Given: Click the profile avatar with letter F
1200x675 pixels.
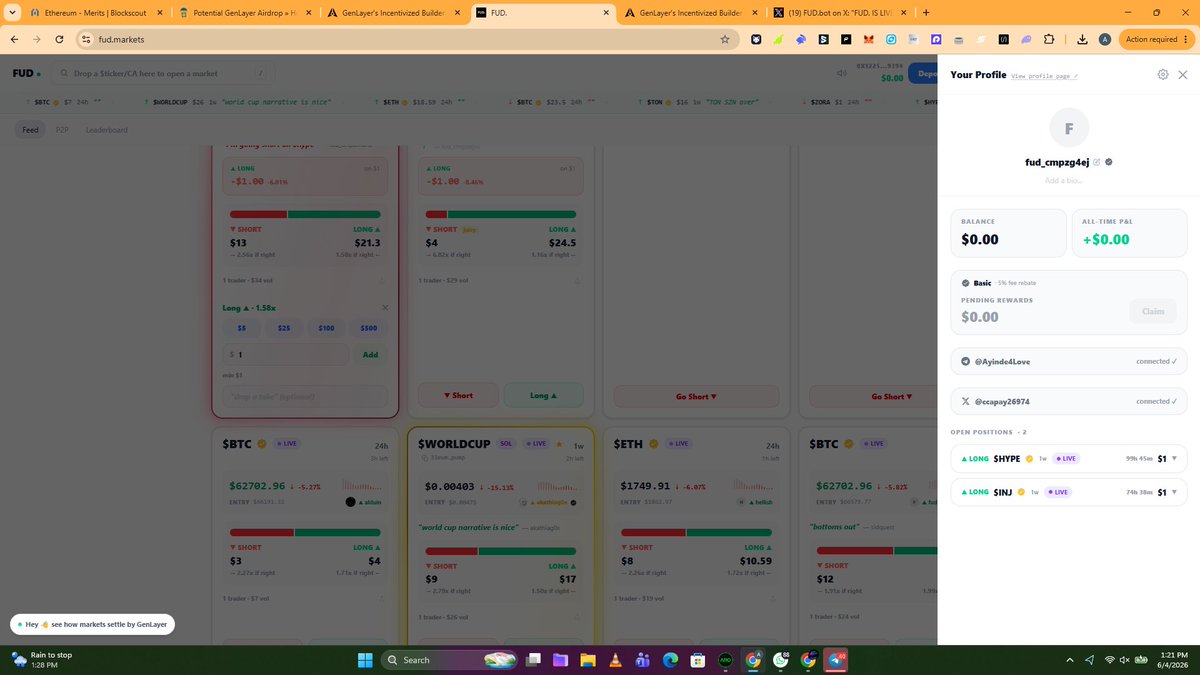Looking at the screenshot, I should (x=1069, y=129).
